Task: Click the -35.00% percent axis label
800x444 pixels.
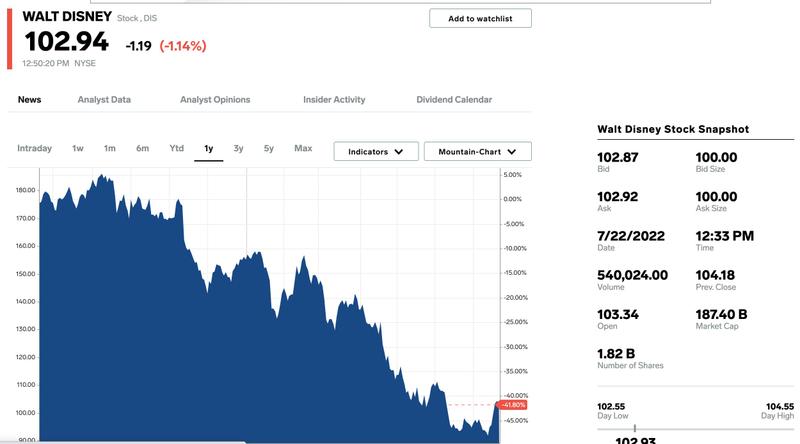Action: [516, 371]
